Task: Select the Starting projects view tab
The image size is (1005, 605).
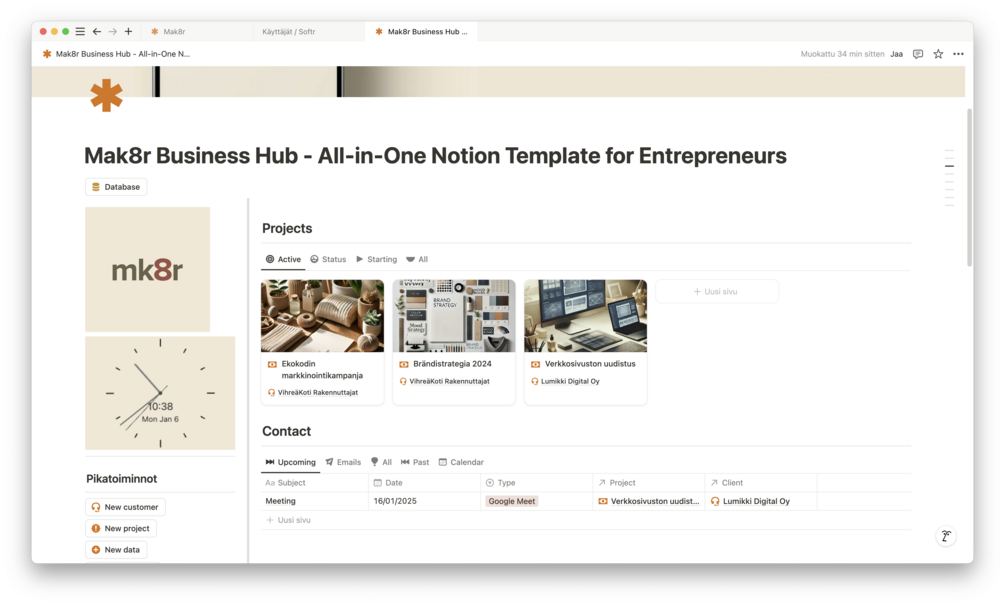Action: pos(377,259)
